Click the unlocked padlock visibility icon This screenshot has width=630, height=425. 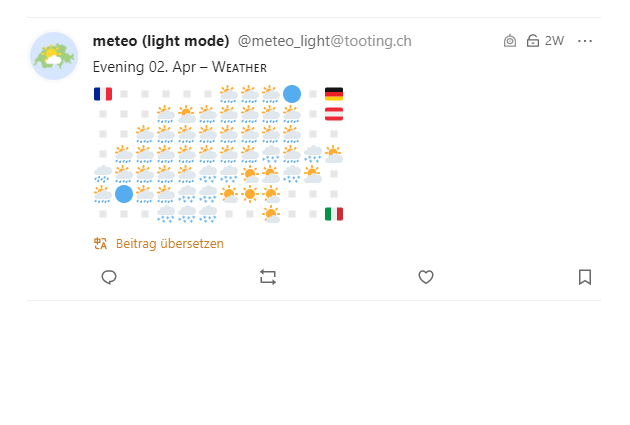tap(532, 41)
